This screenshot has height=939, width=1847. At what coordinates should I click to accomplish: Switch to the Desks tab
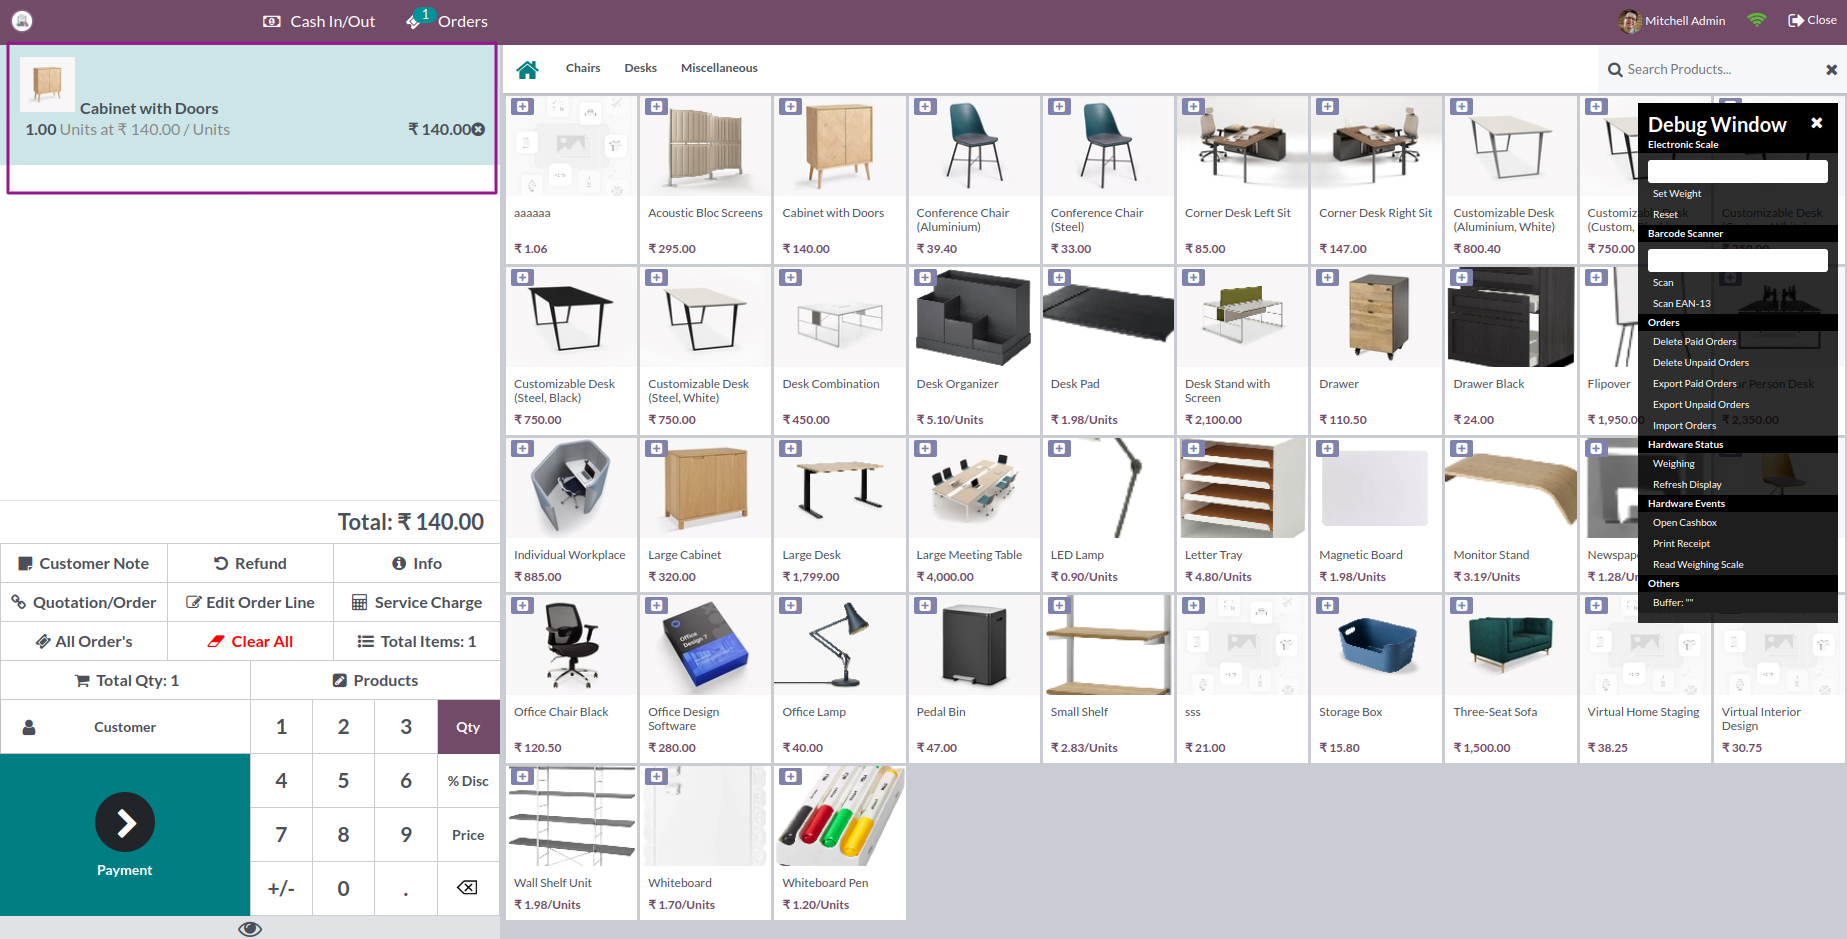click(640, 68)
